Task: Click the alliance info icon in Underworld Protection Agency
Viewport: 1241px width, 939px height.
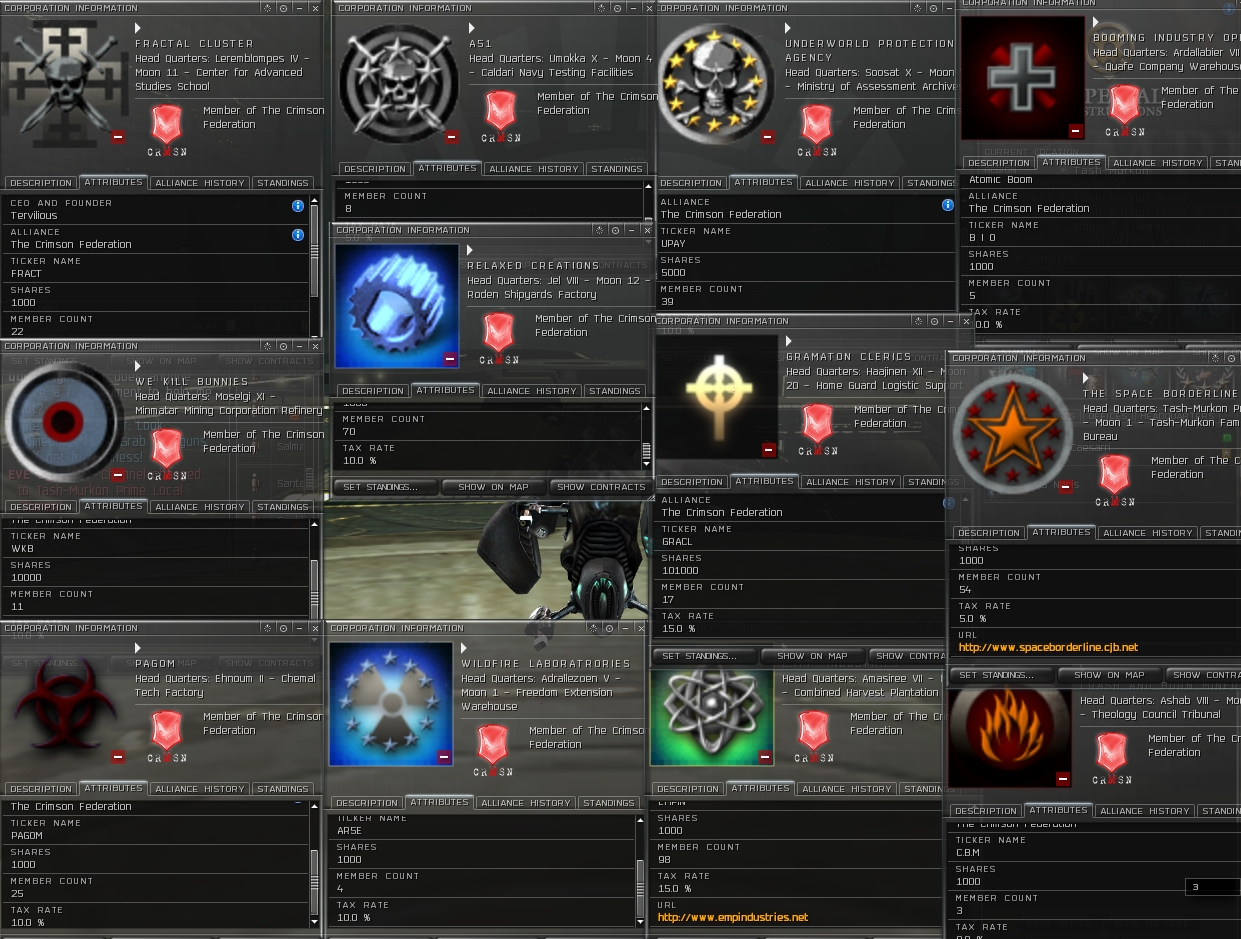Action: pyautogui.click(x=948, y=205)
